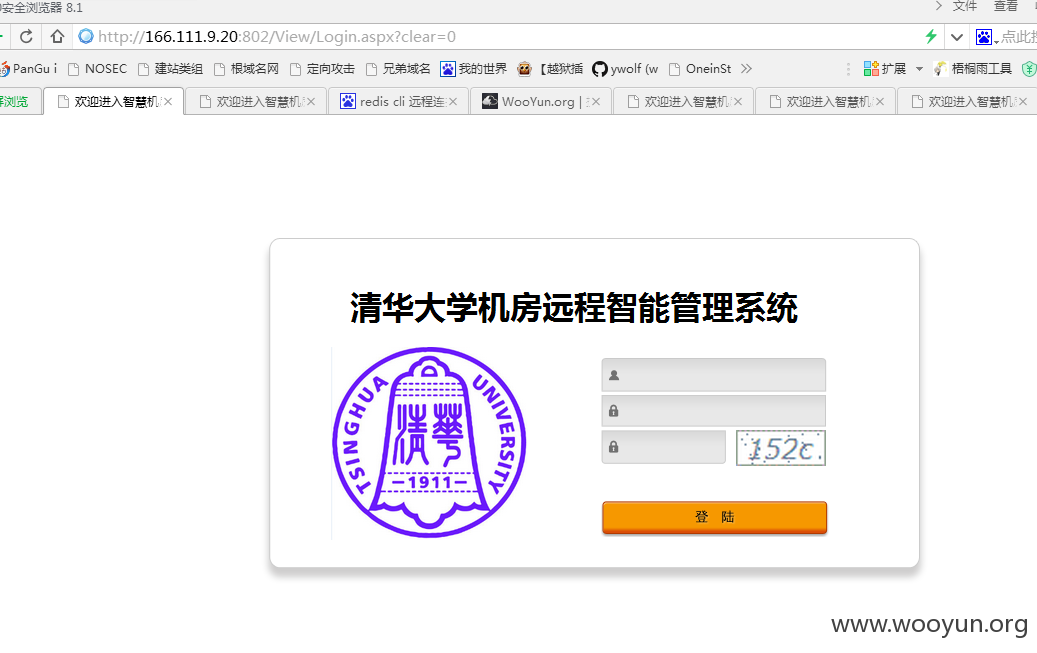
Task: Open the 兄弟域名 bookmark
Action: point(399,69)
